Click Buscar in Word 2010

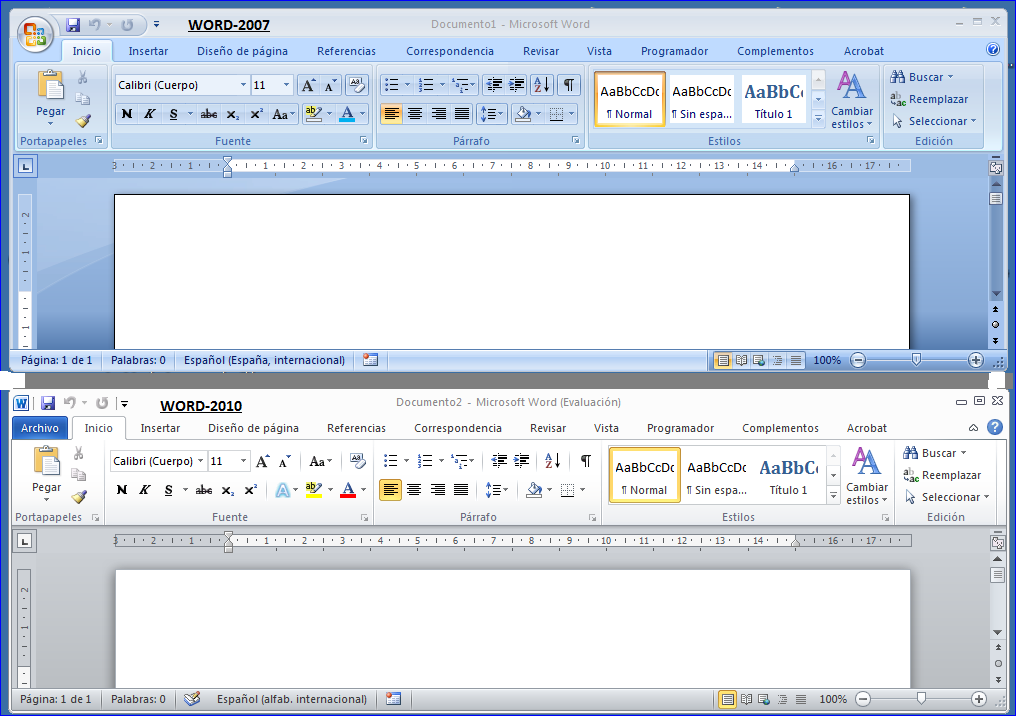point(935,453)
